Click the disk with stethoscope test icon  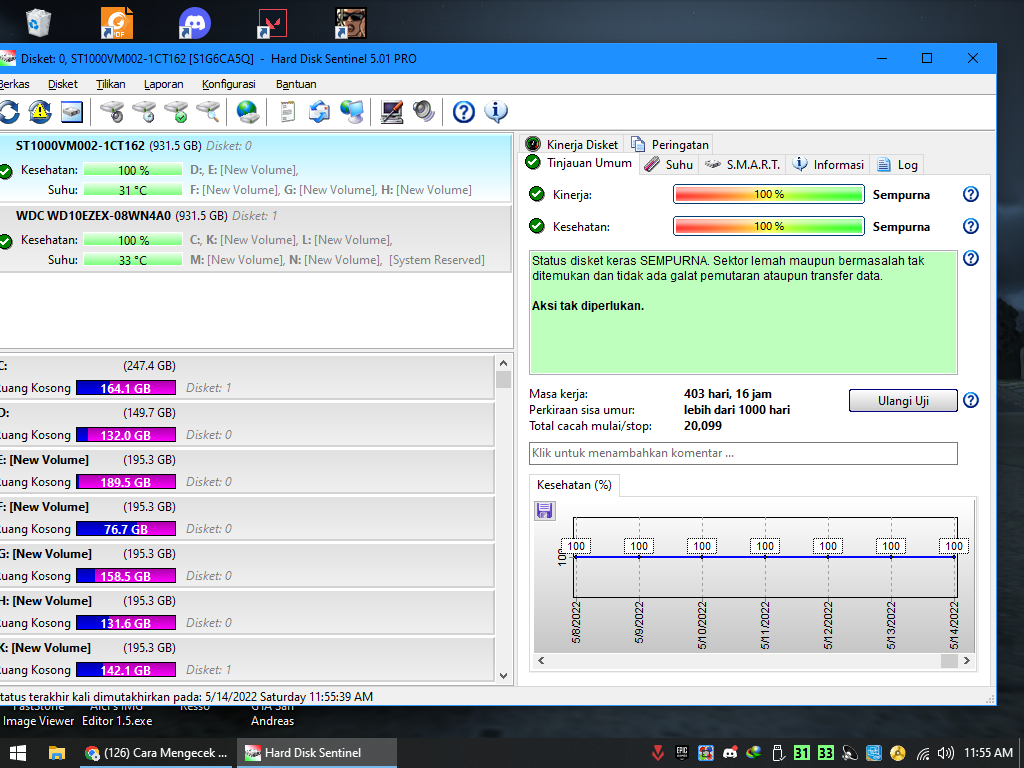(x=113, y=112)
